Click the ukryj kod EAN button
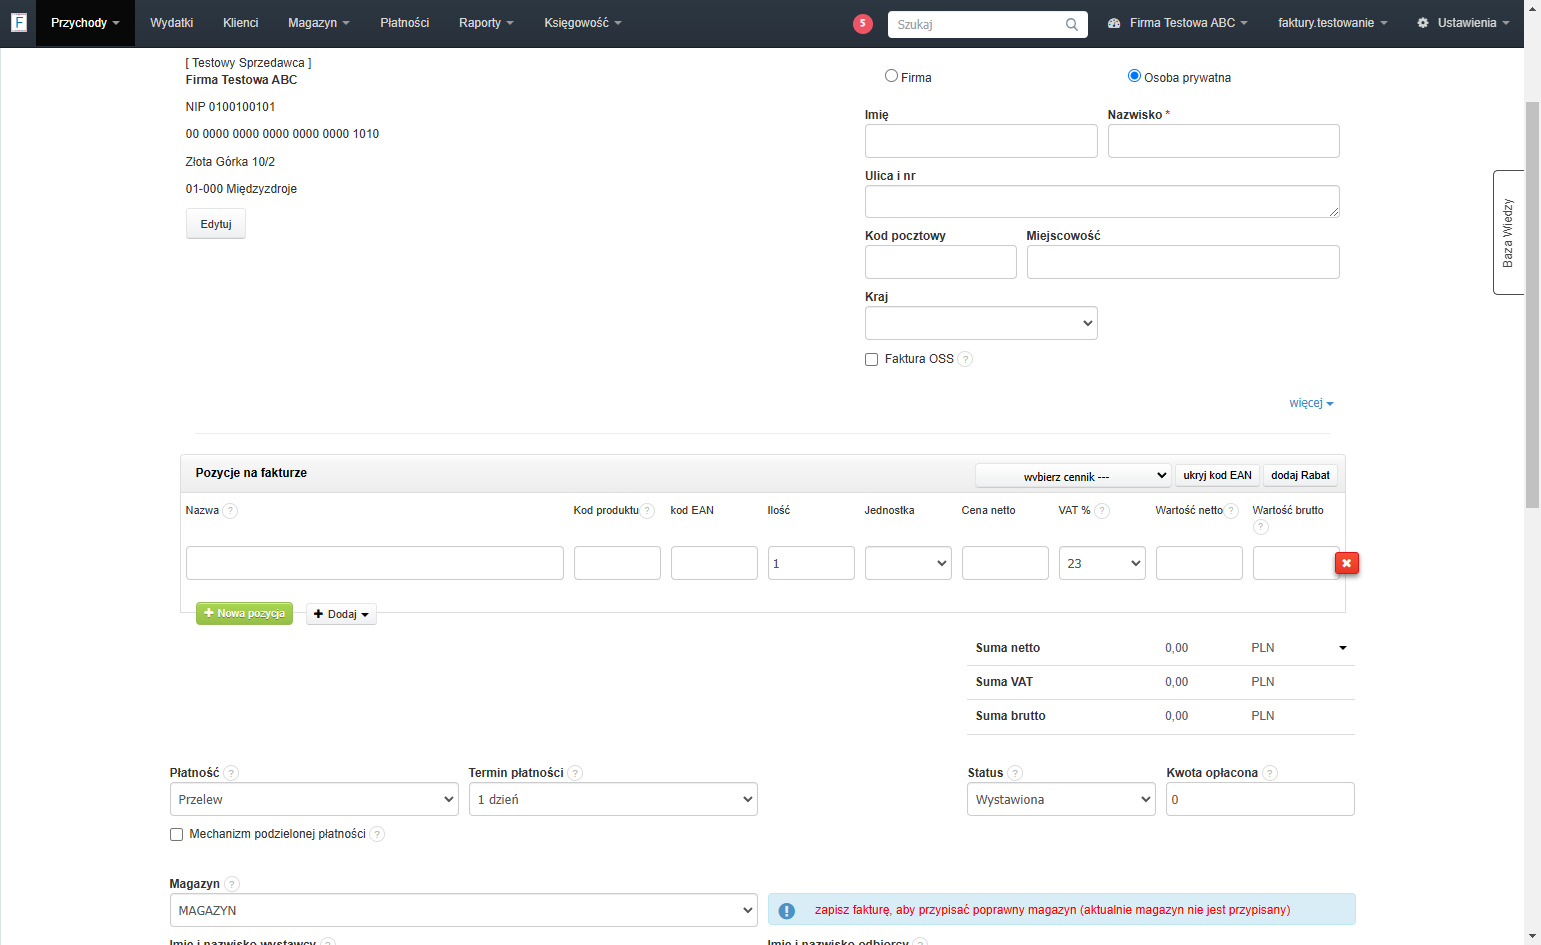The height and width of the screenshot is (945, 1541). [1217, 475]
